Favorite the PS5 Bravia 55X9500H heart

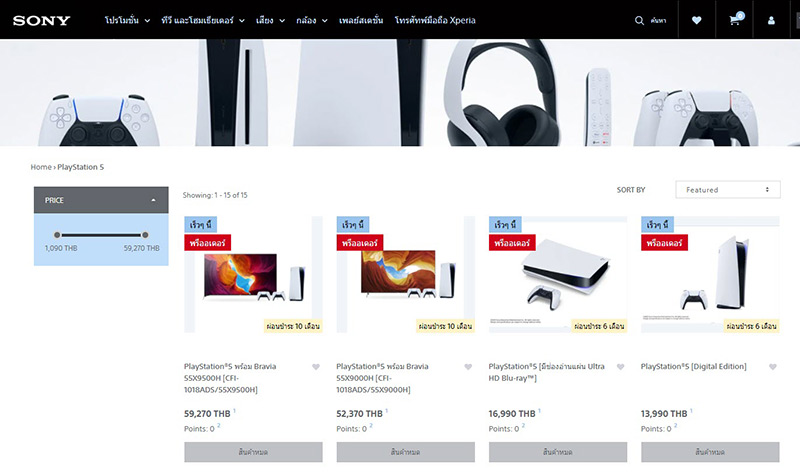316,367
